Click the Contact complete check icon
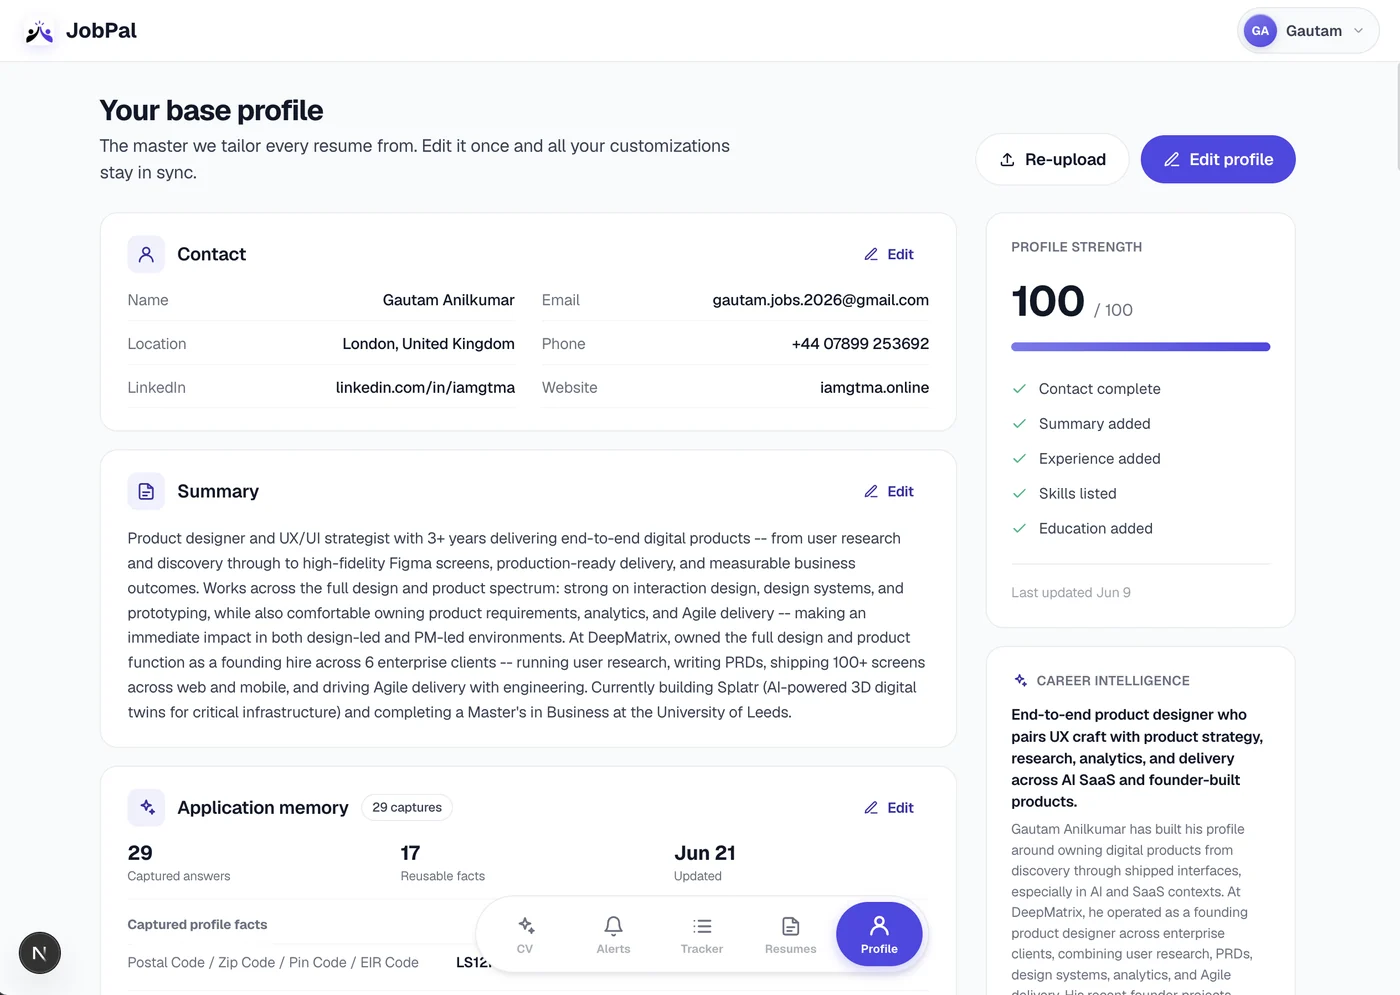Viewport: 1400px width, 995px height. pos(1019,389)
